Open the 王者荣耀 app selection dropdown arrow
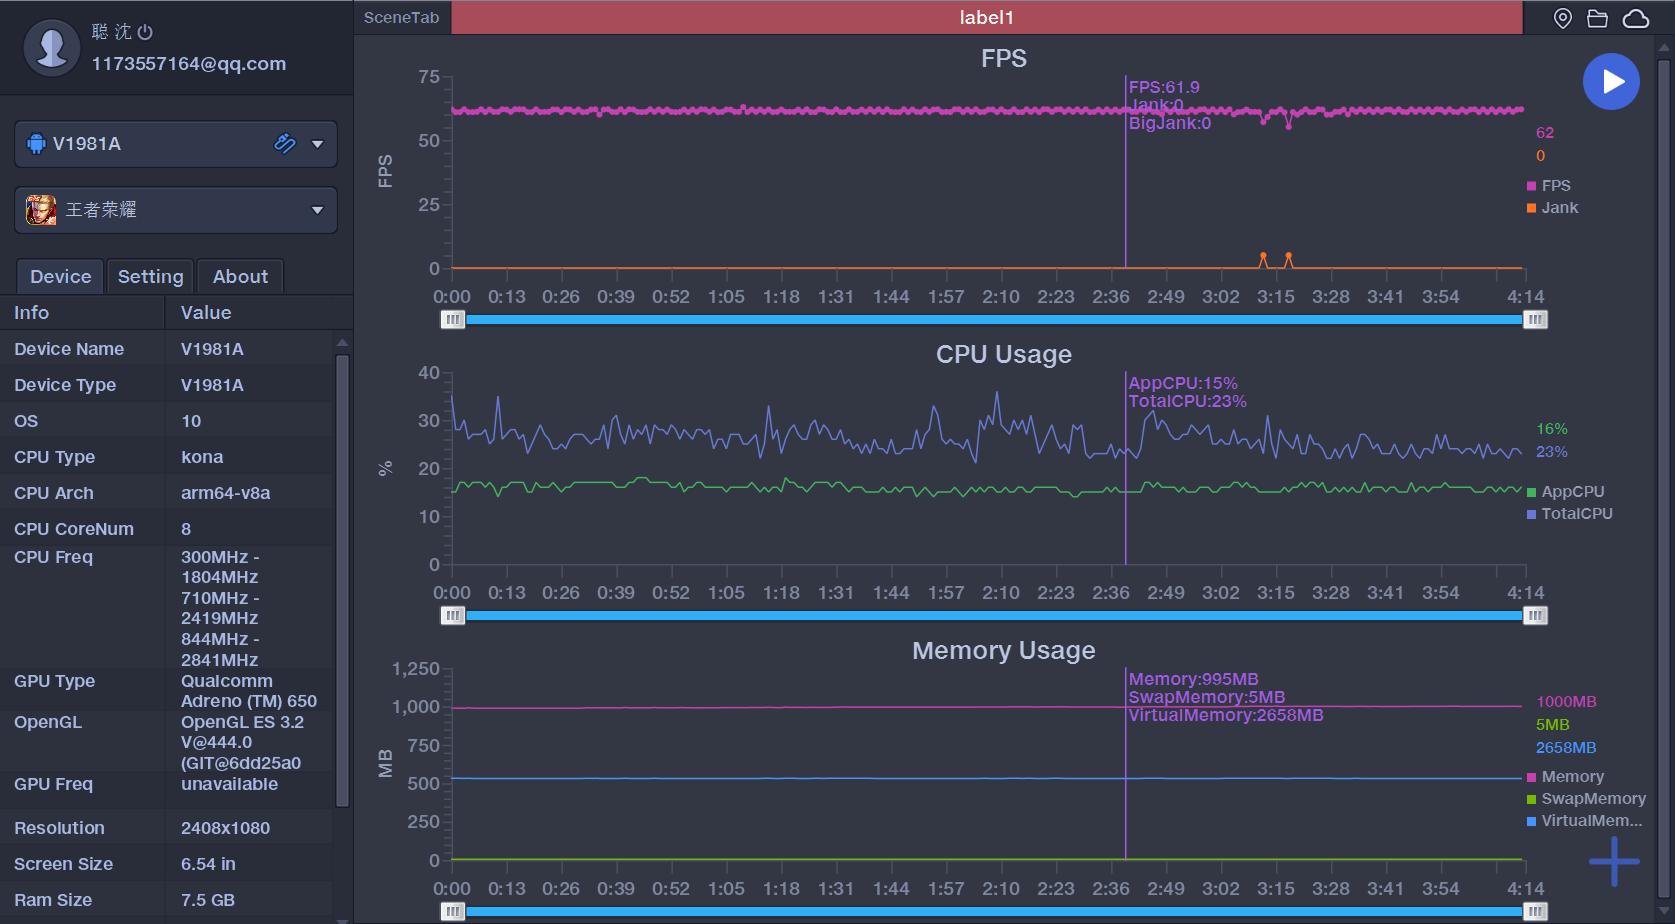The width and height of the screenshot is (1675, 924). [x=318, y=210]
